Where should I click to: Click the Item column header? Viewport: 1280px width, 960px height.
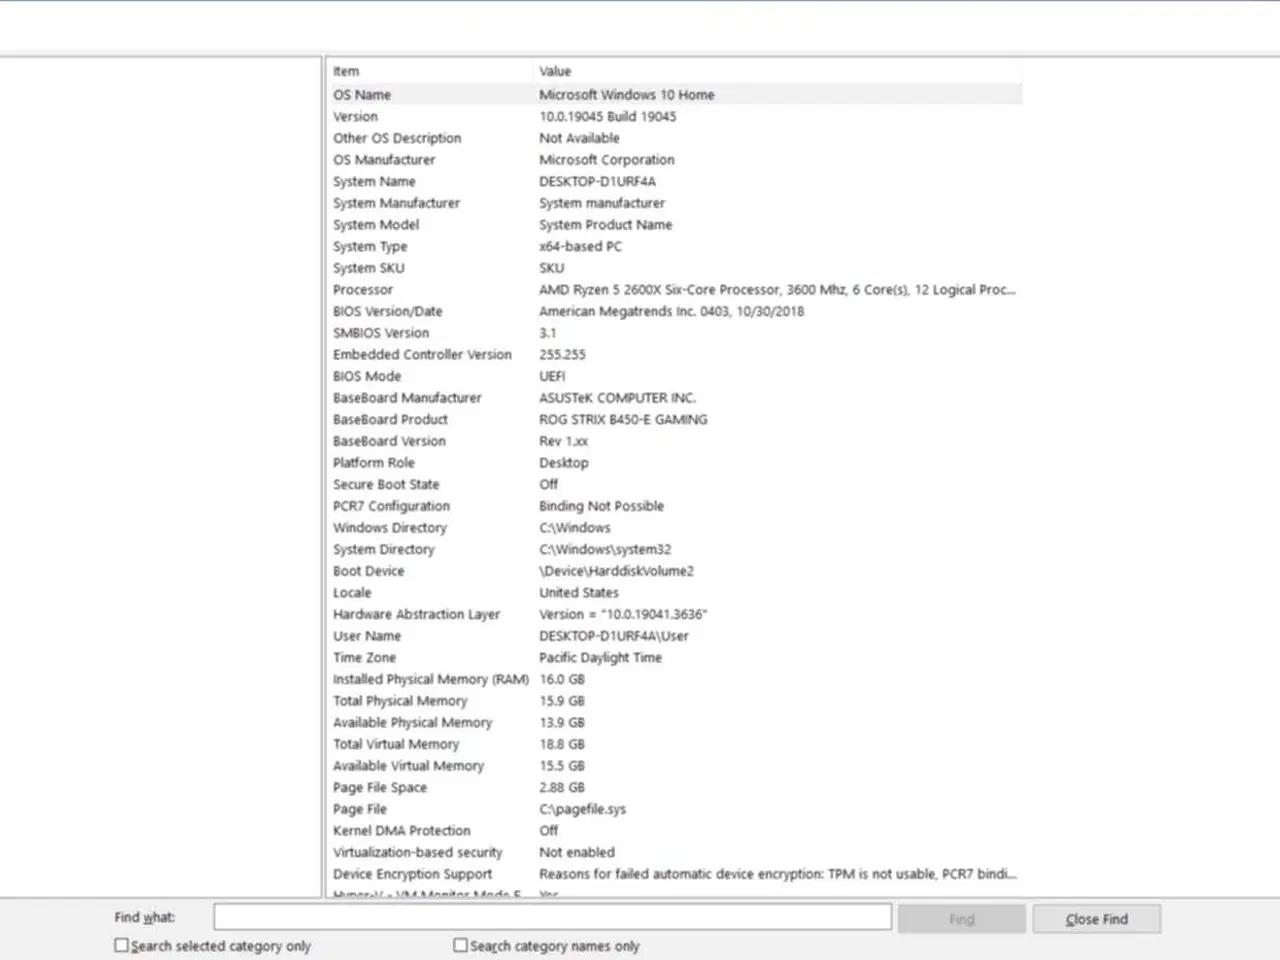pyautogui.click(x=346, y=71)
